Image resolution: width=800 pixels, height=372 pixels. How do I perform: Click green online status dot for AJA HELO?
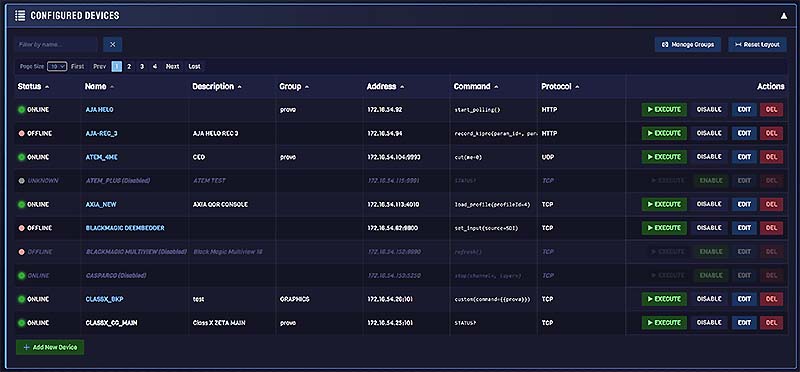click(21, 110)
